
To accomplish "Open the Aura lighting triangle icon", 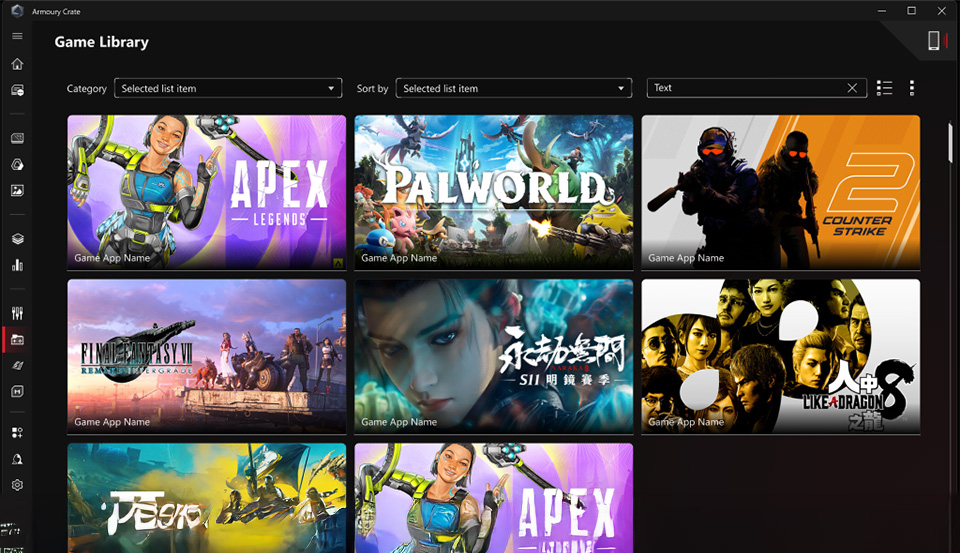I will coord(17,164).
